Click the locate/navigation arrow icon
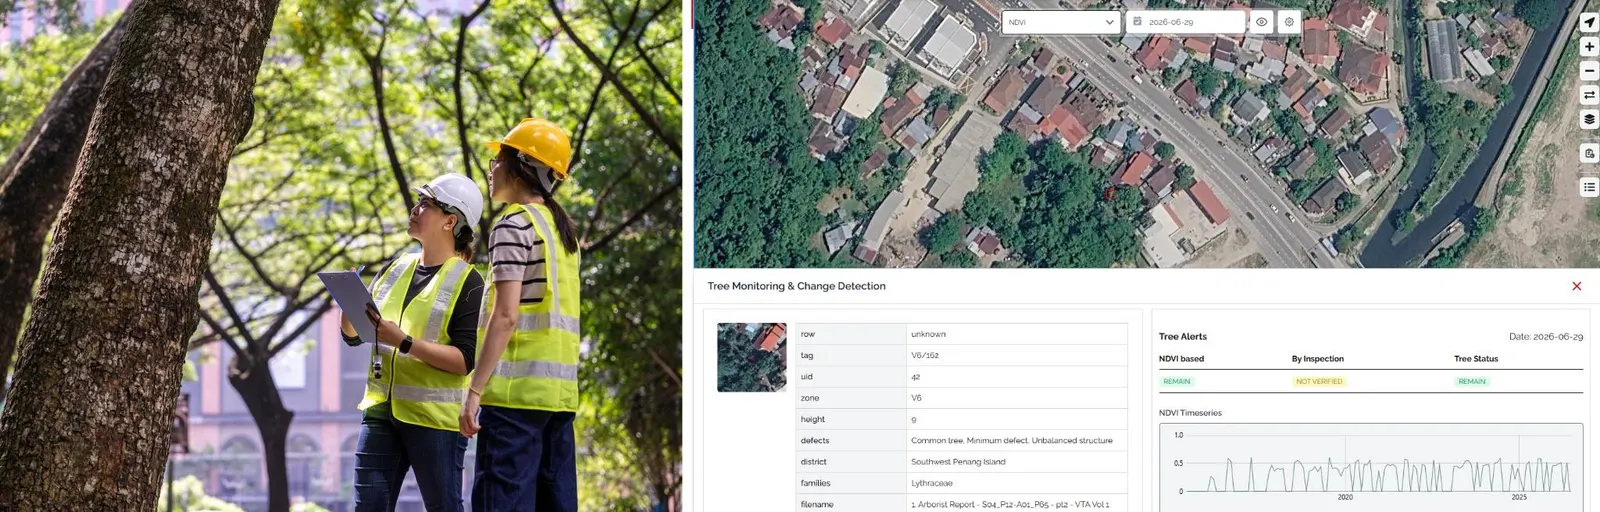Screen dimensions: 1600x512 [1589, 22]
